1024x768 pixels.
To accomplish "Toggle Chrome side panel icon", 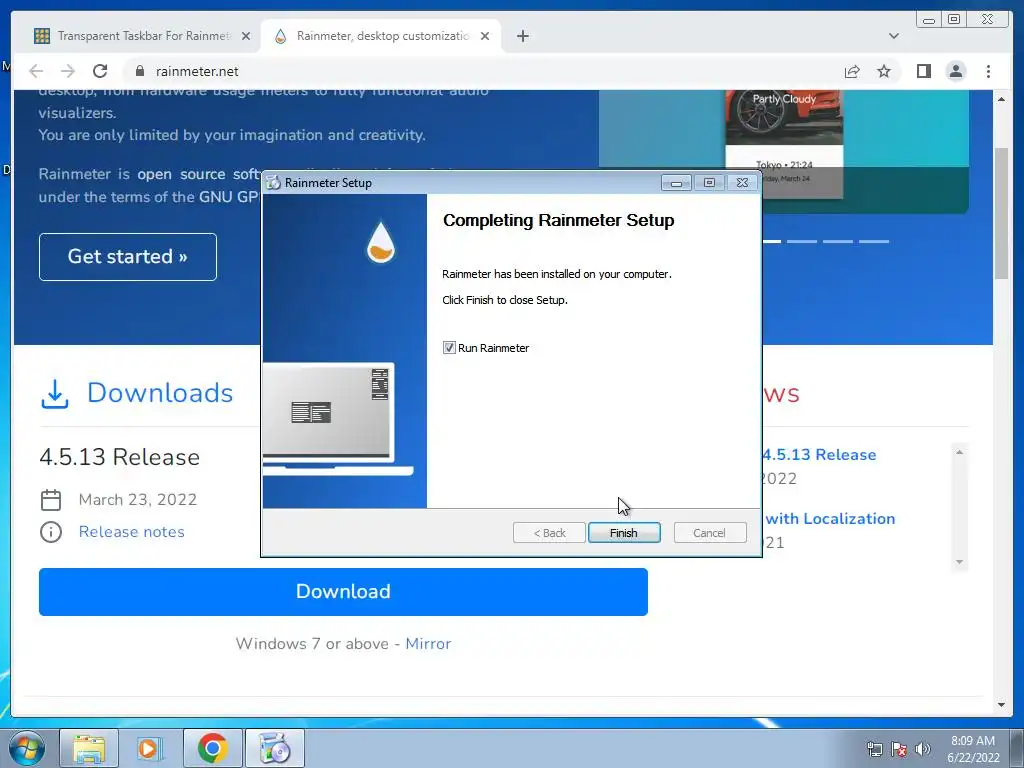I will pyautogui.click(x=923, y=71).
